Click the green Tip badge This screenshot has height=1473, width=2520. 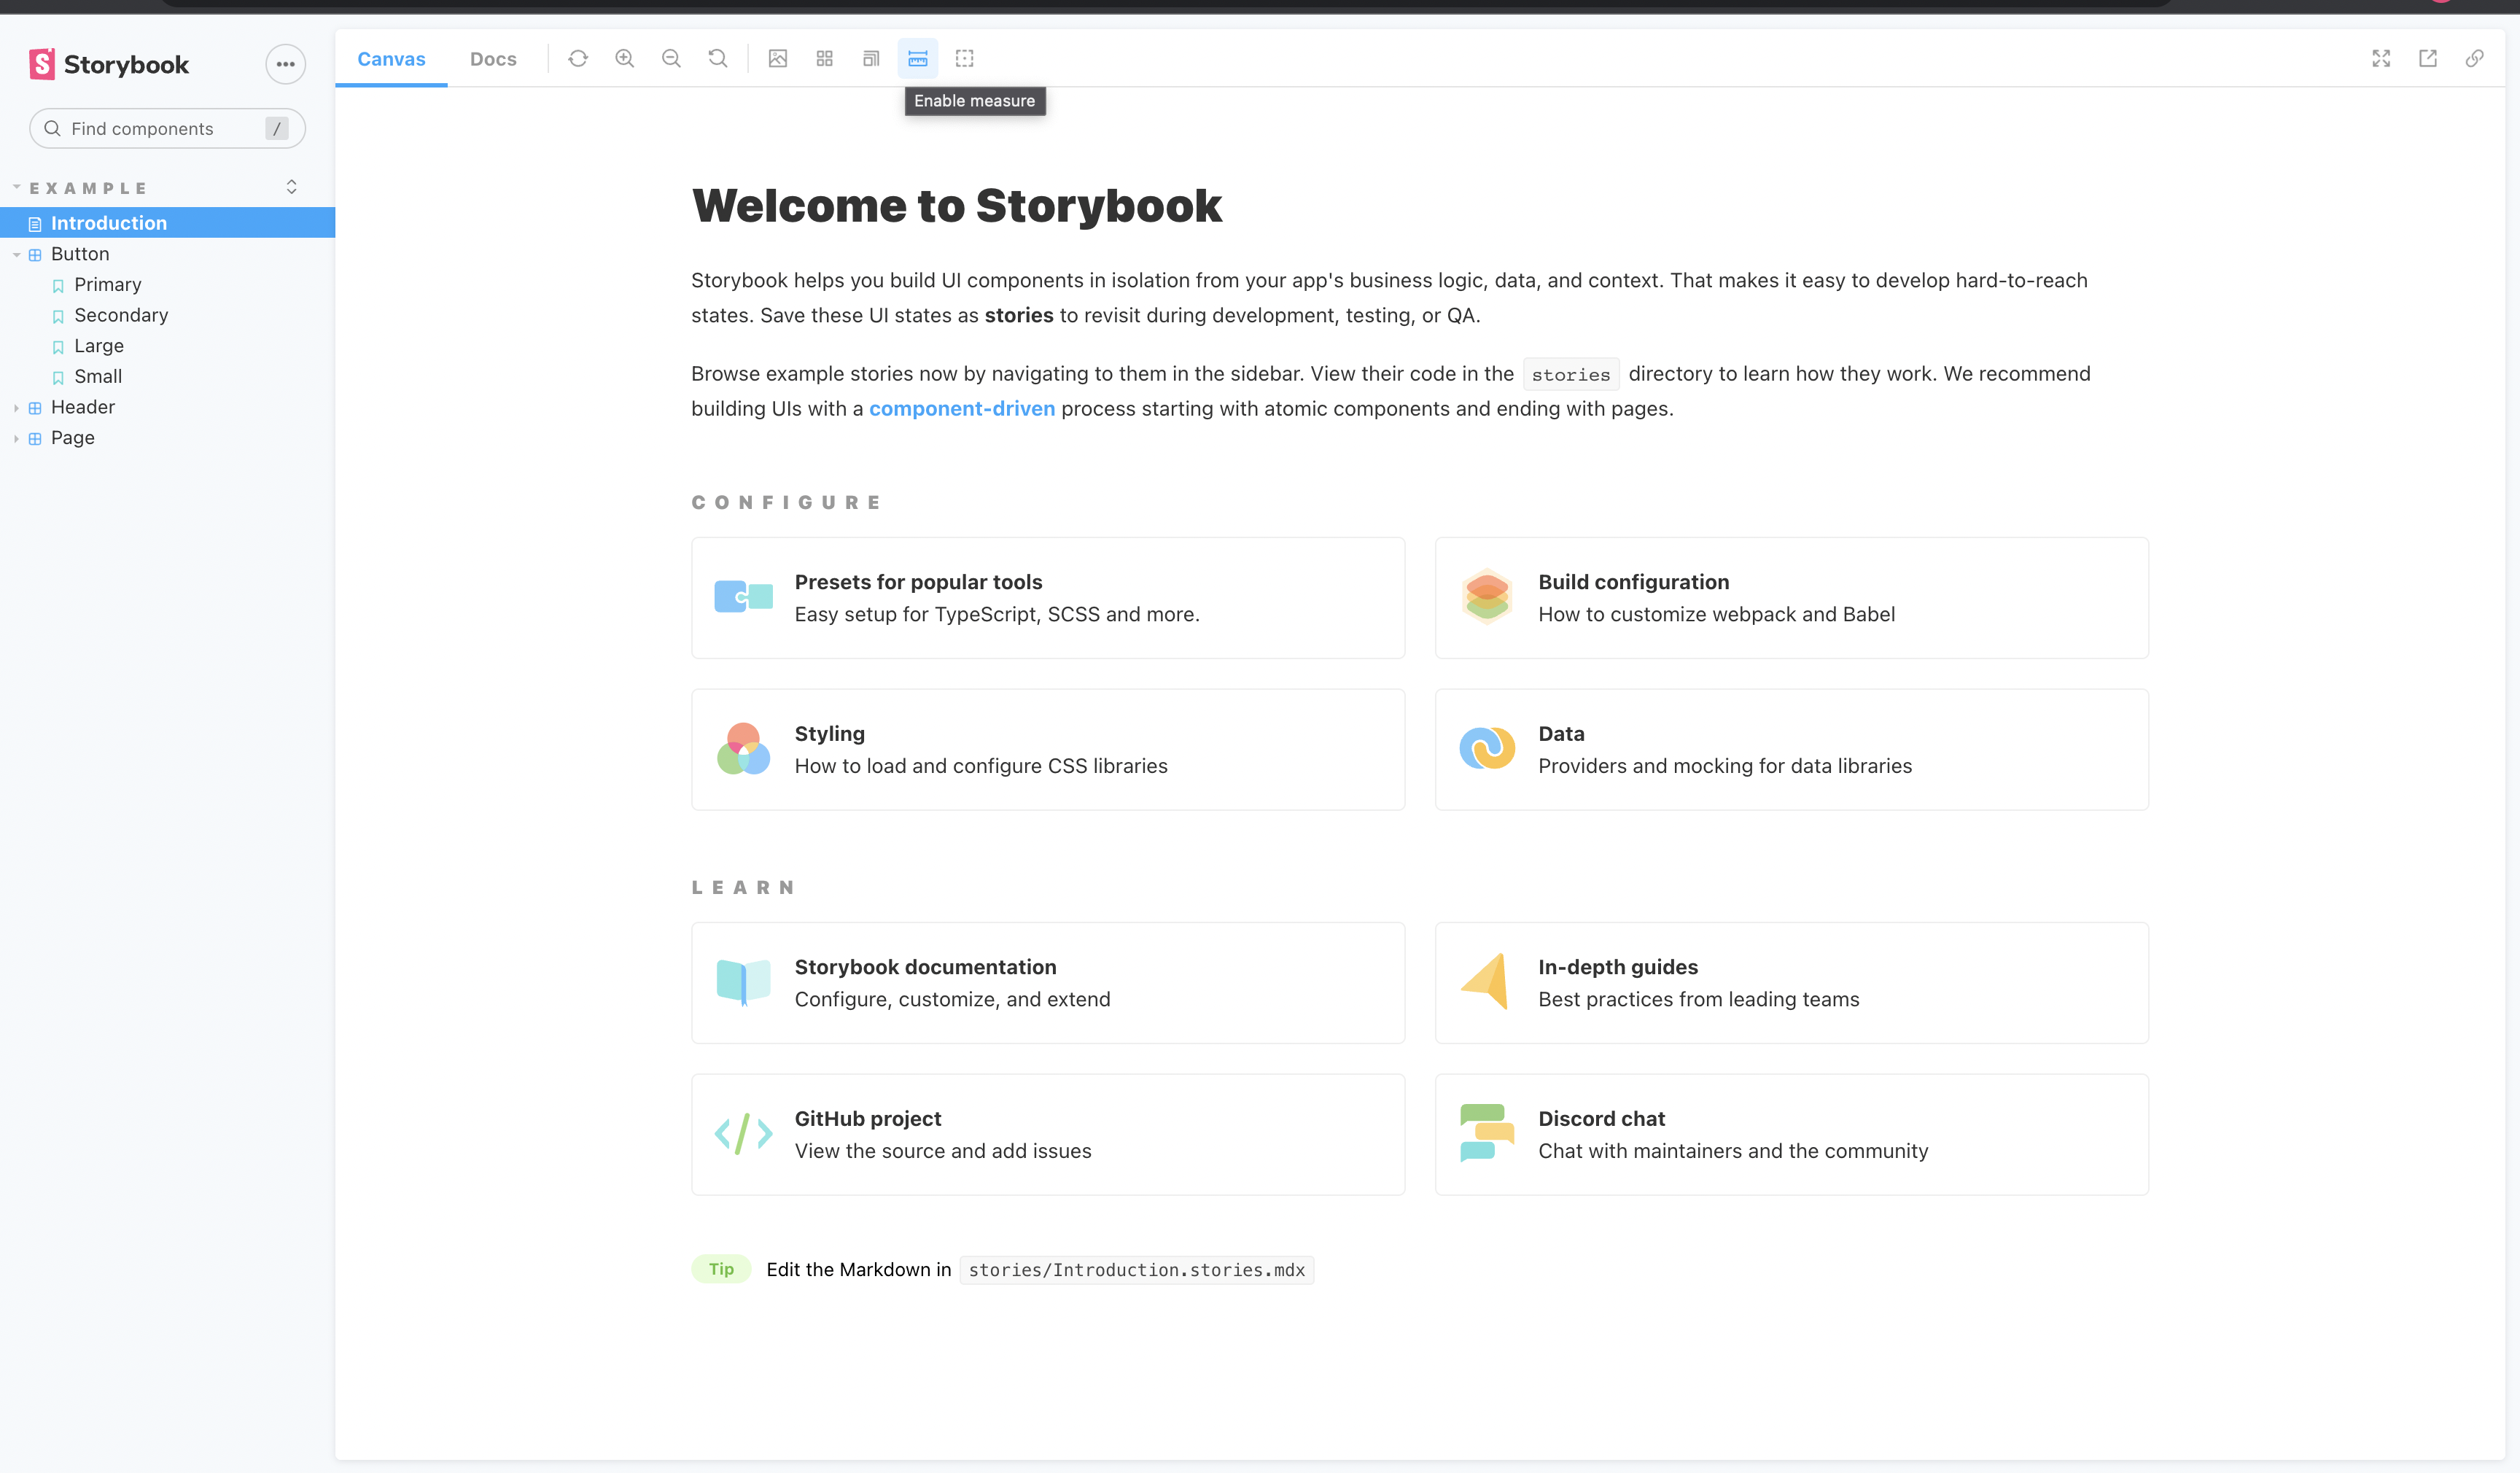[721, 1270]
